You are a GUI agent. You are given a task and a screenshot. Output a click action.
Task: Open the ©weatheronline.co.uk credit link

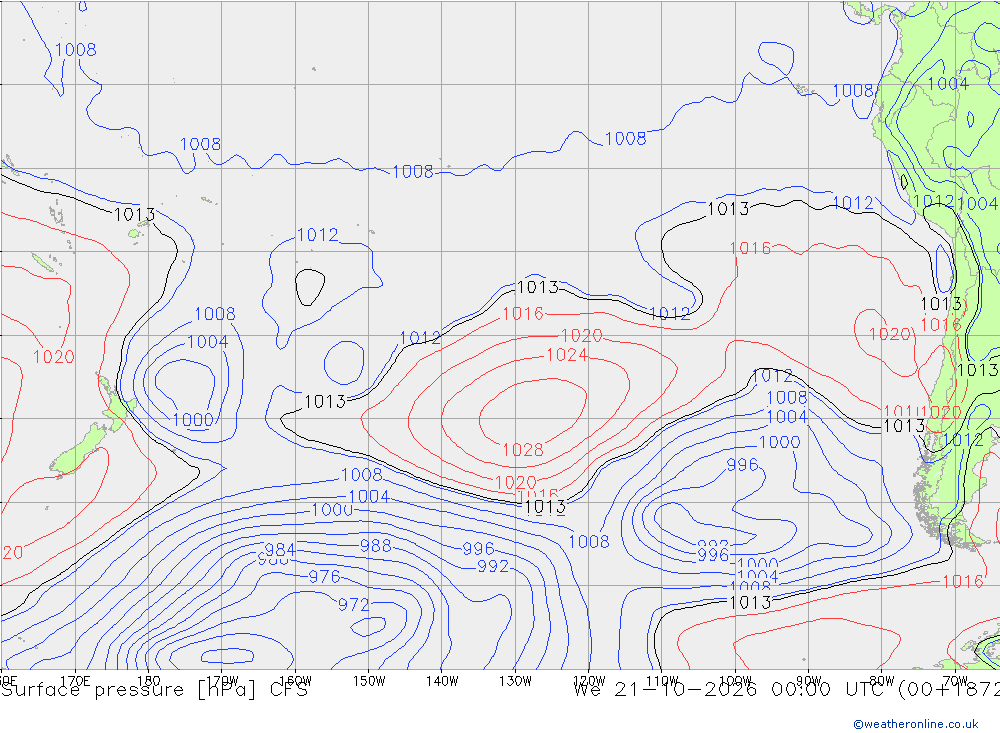[x=916, y=724]
